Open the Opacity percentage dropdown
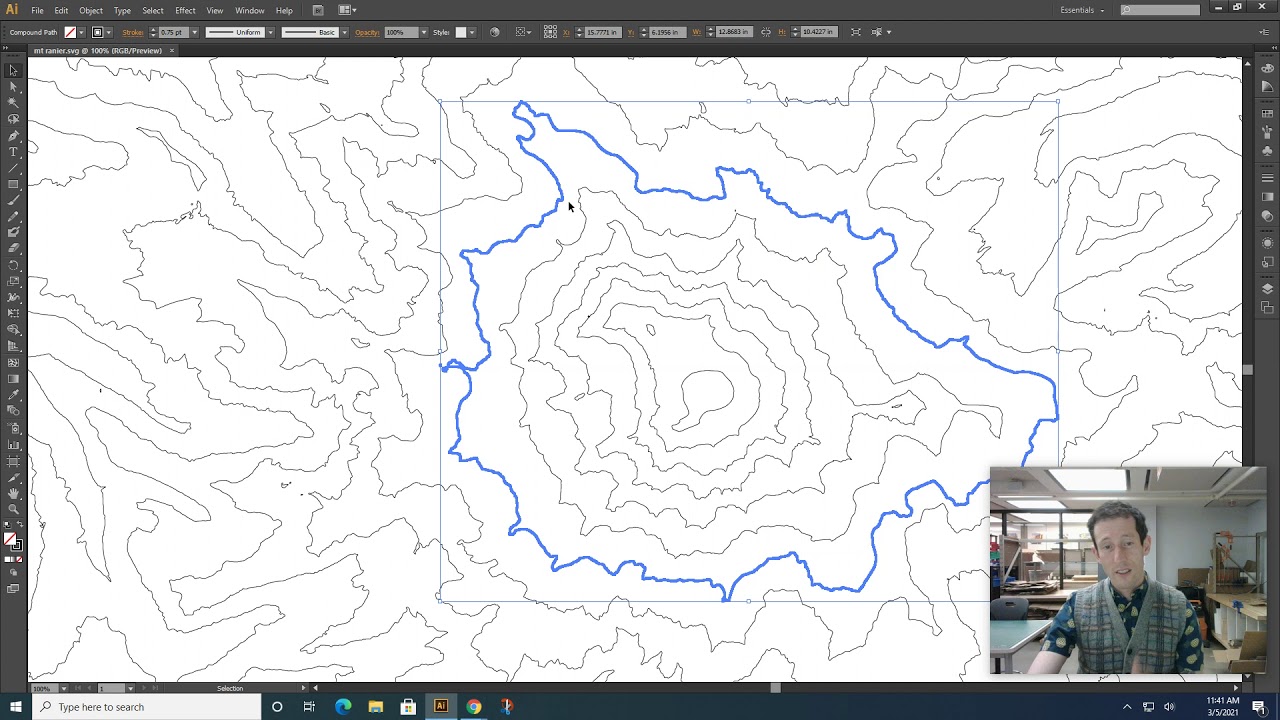 click(x=423, y=32)
